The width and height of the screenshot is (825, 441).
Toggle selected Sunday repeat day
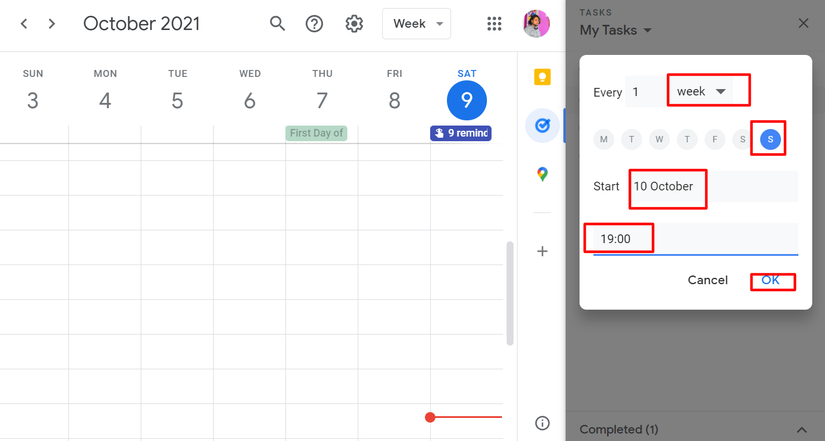click(x=770, y=139)
